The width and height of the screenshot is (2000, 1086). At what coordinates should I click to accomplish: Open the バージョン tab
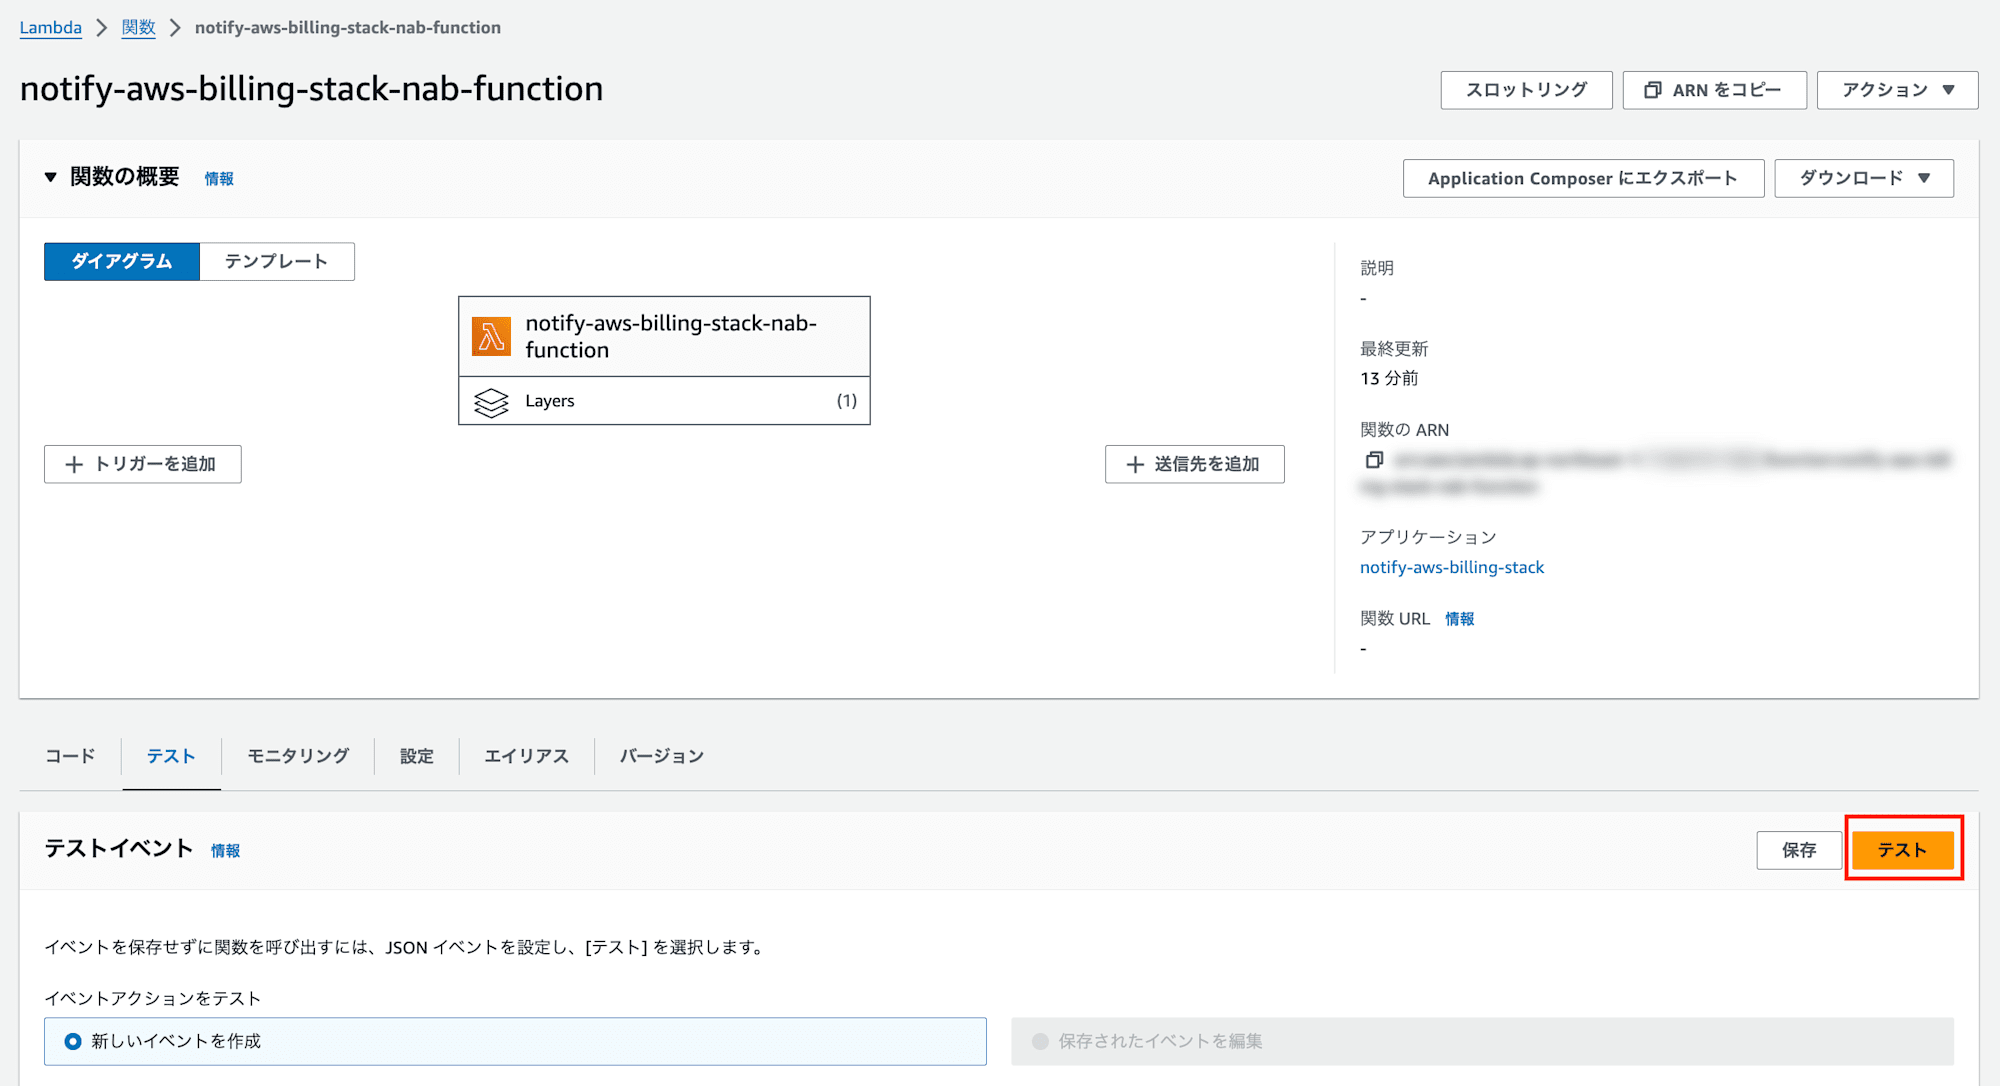[661, 756]
